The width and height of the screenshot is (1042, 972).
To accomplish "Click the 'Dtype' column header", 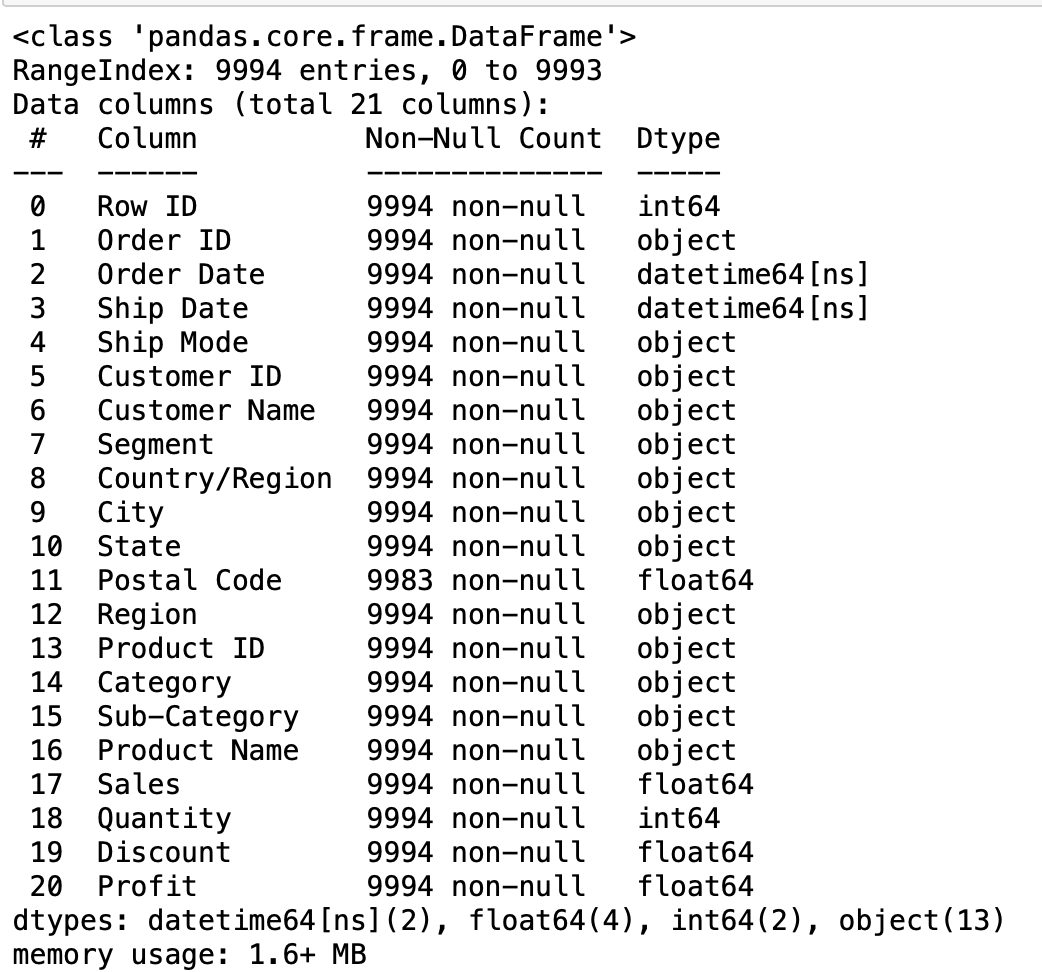I will (x=677, y=138).
